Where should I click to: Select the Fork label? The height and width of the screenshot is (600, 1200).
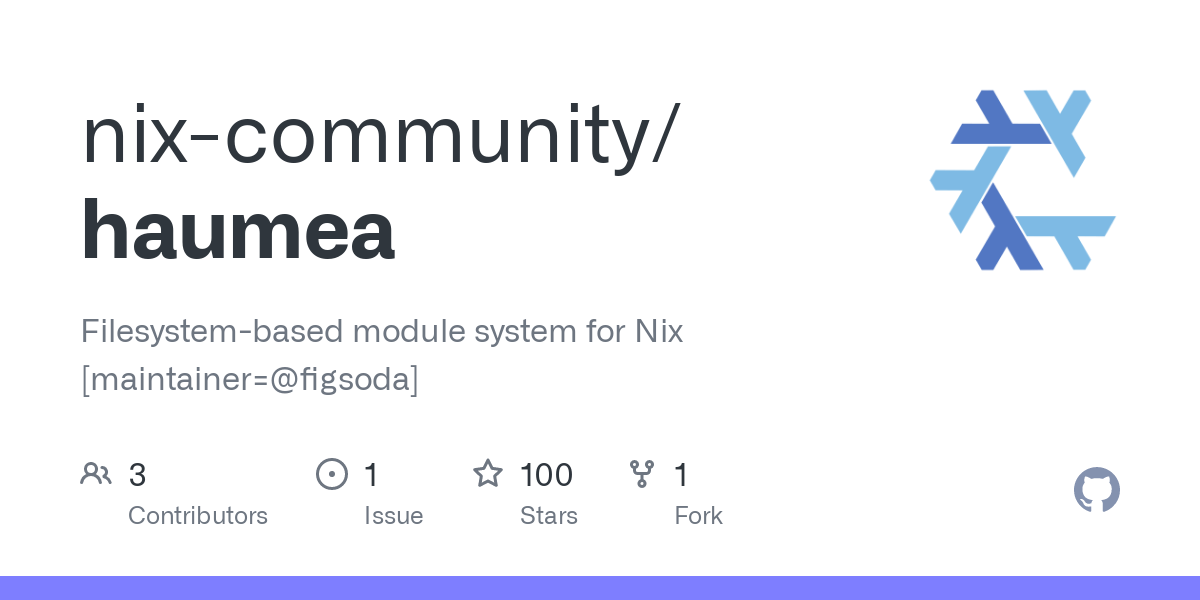click(698, 515)
